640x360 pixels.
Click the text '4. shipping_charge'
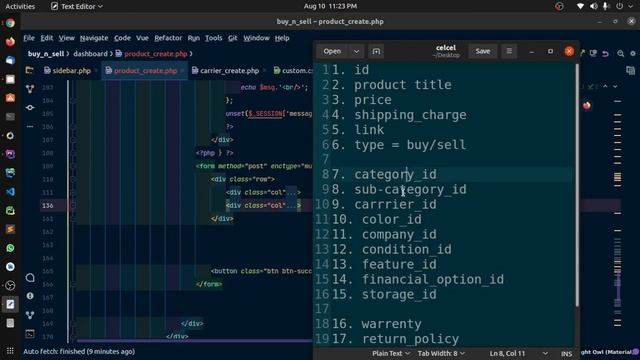[399, 115]
